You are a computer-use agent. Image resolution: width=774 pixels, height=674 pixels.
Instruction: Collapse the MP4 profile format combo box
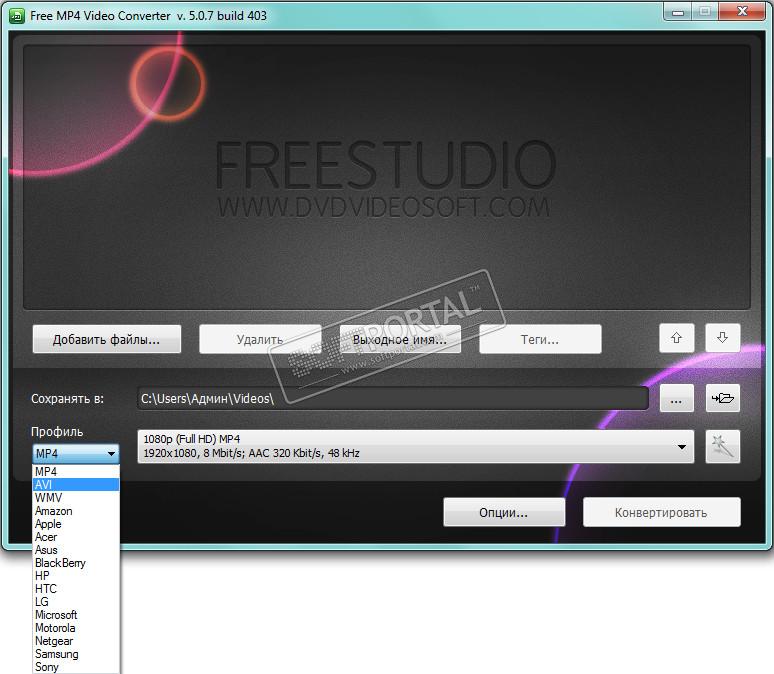(x=76, y=453)
